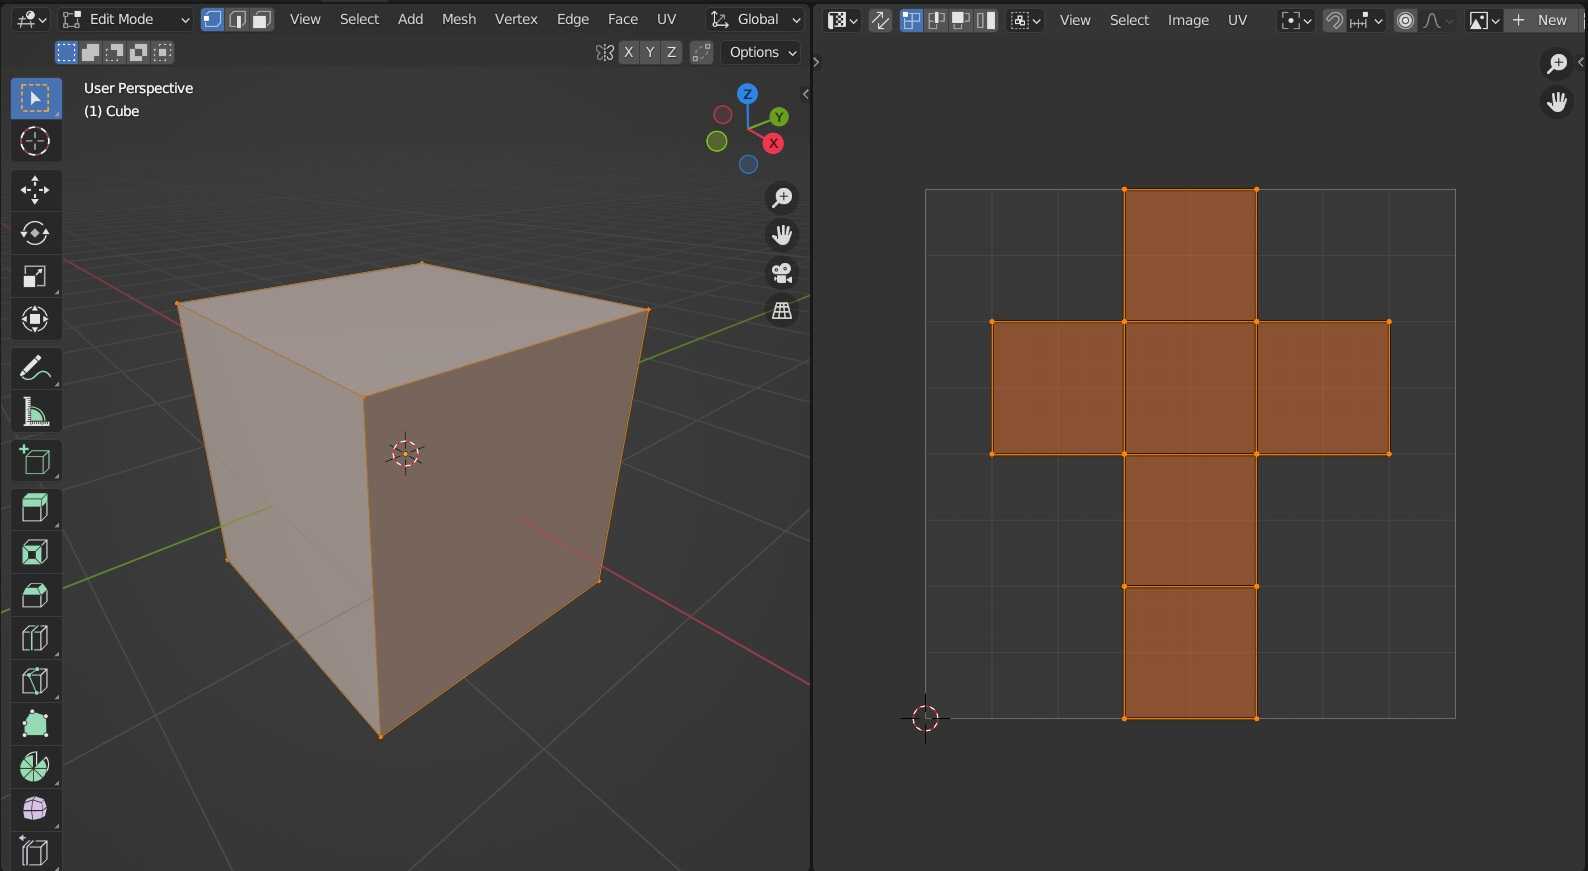Select the Loop Cut tool
The image size is (1588, 871).
point(35,638)
